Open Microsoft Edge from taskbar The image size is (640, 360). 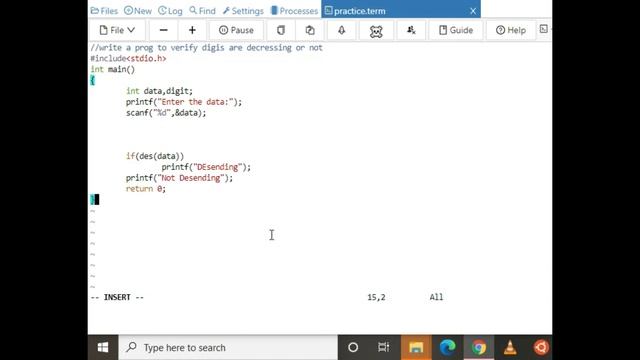point(447,347)
